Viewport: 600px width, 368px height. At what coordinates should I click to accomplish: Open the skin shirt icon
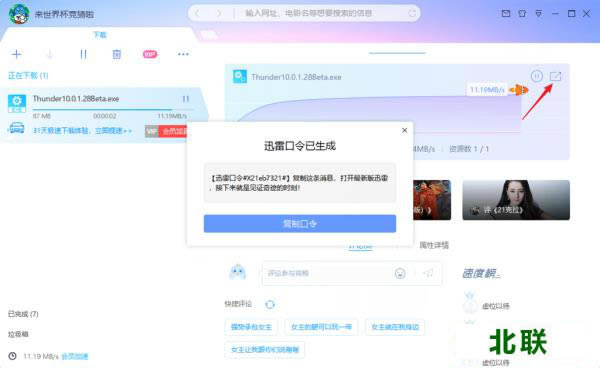tap(522, 14)
